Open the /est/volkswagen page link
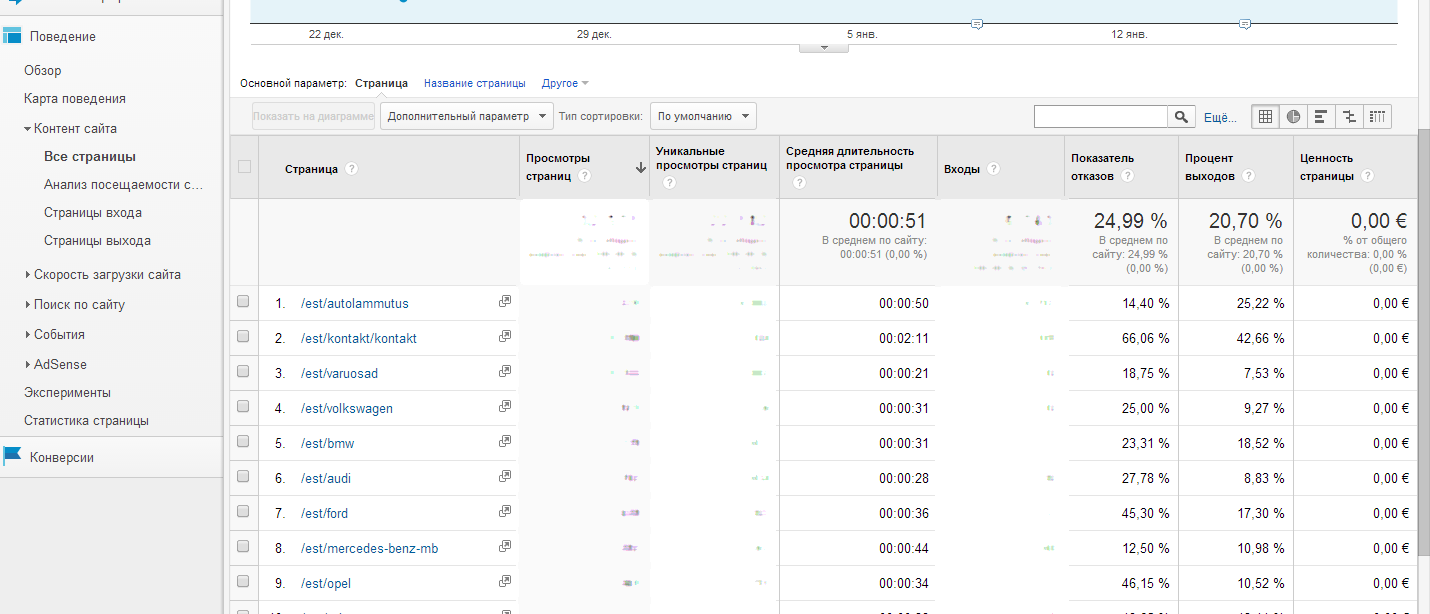 click(x=347, y=408)
